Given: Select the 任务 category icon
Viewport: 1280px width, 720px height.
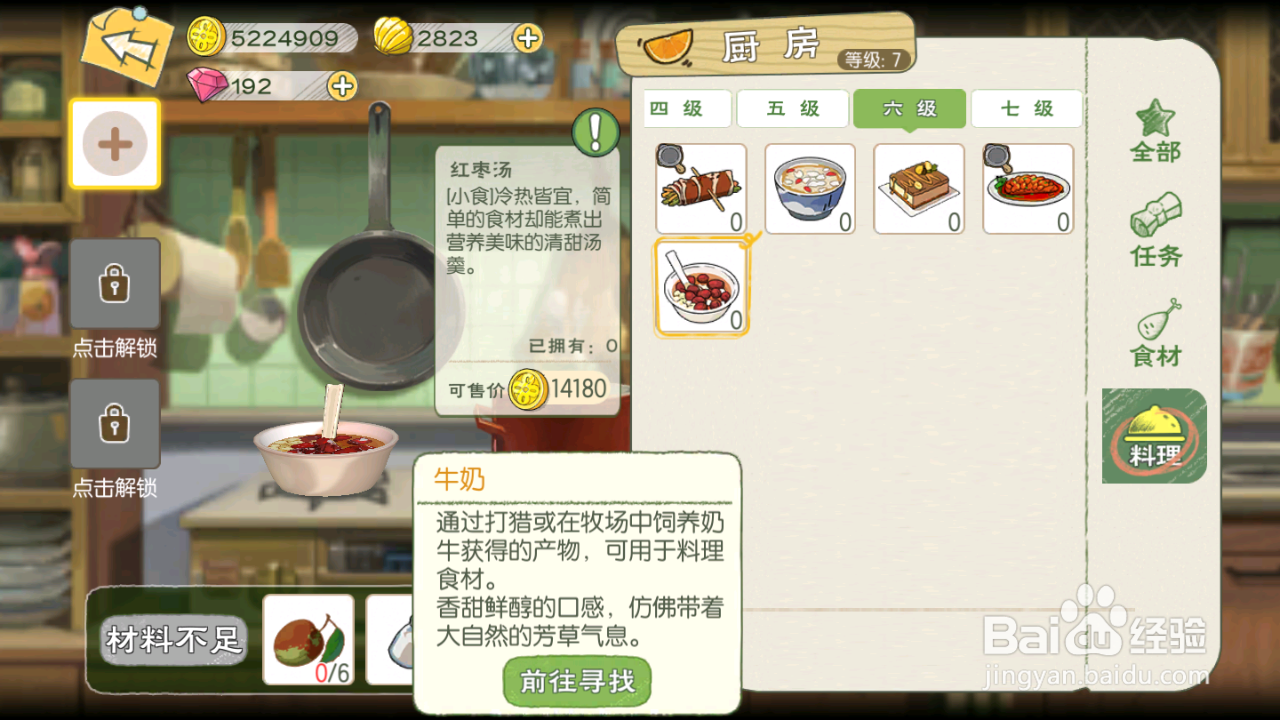Looking at the screenshot, I should (x=1156, y=230).
